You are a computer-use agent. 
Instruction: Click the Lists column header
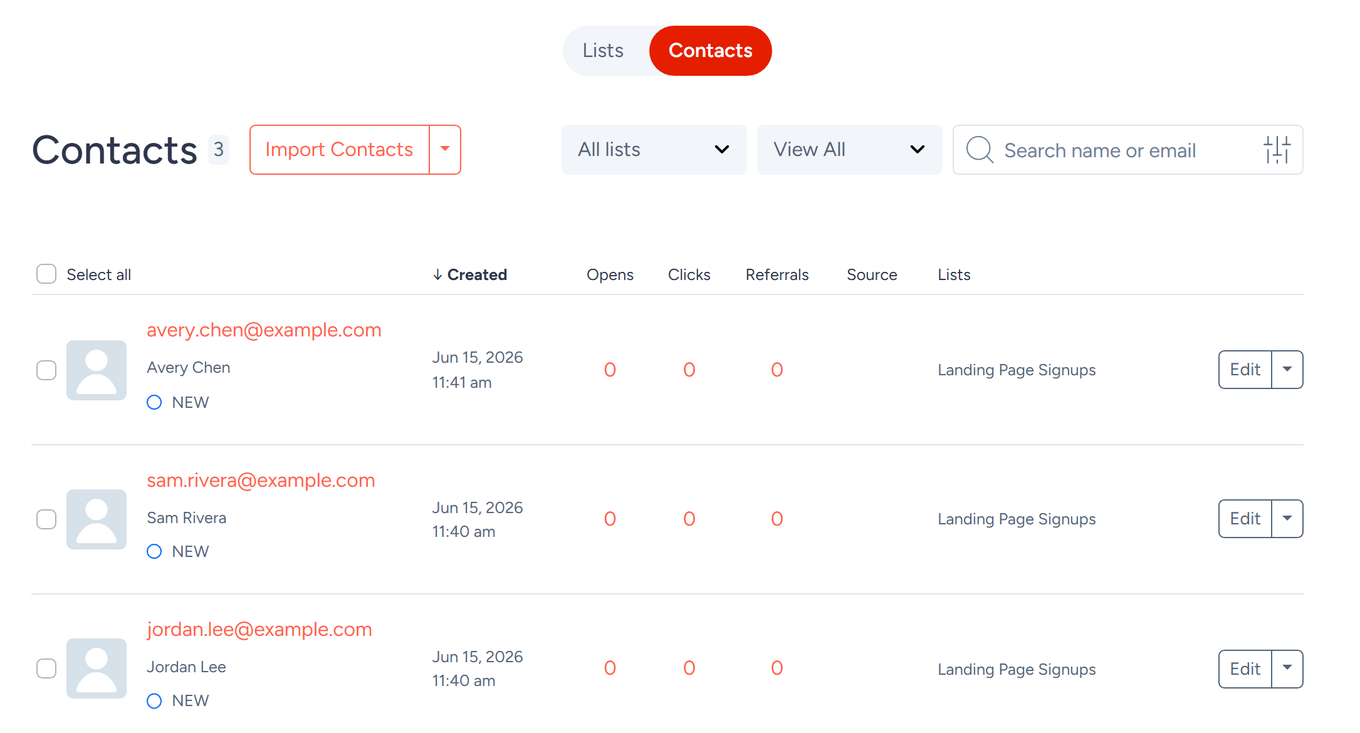pyautogui.click(x=954, y=275)
